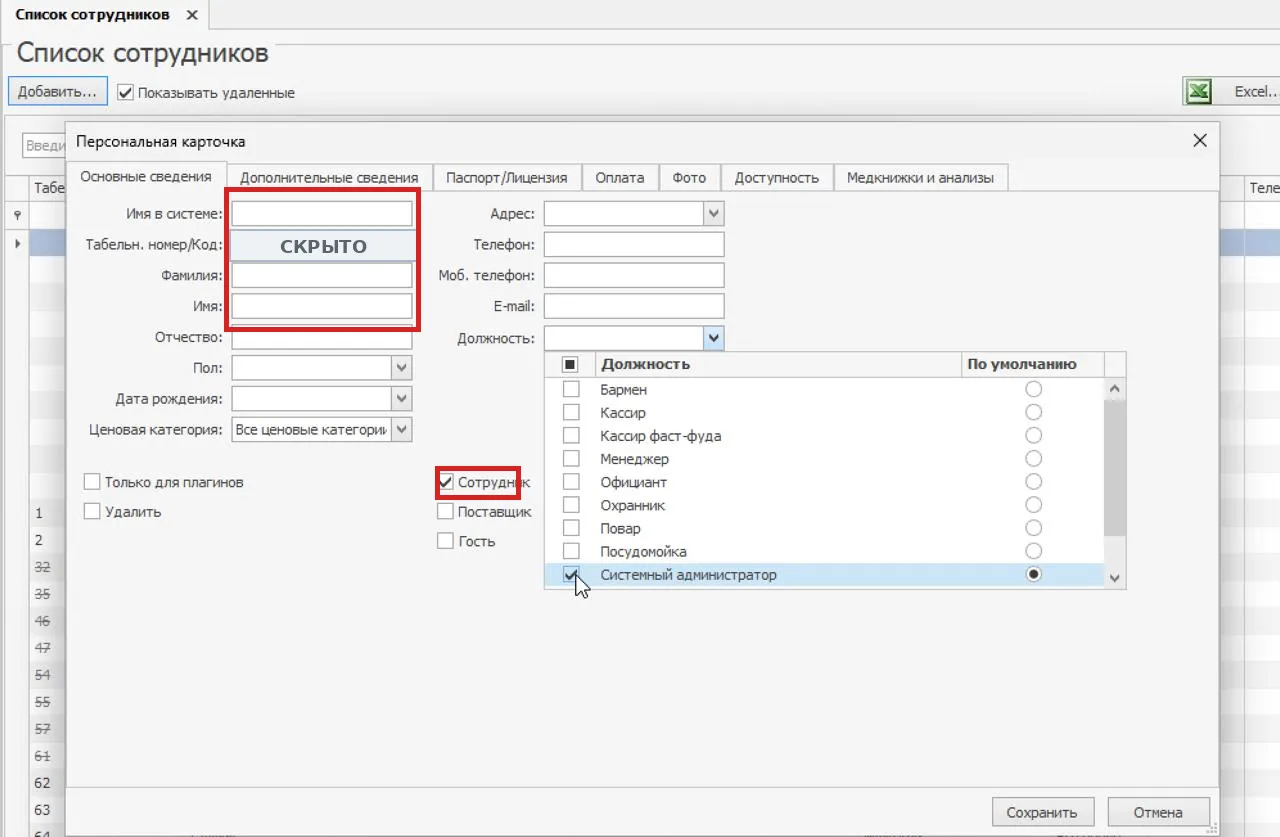1280x837 pixels.
Task: Check the Гость checkbox
Action: tap(446, 541)
